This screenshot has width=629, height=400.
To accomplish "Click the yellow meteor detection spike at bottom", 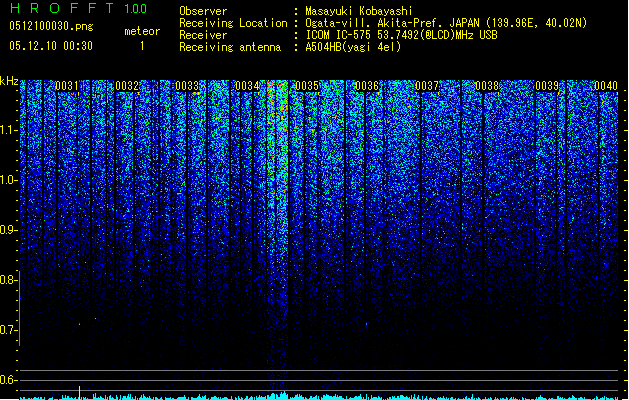I will point(79,392).
